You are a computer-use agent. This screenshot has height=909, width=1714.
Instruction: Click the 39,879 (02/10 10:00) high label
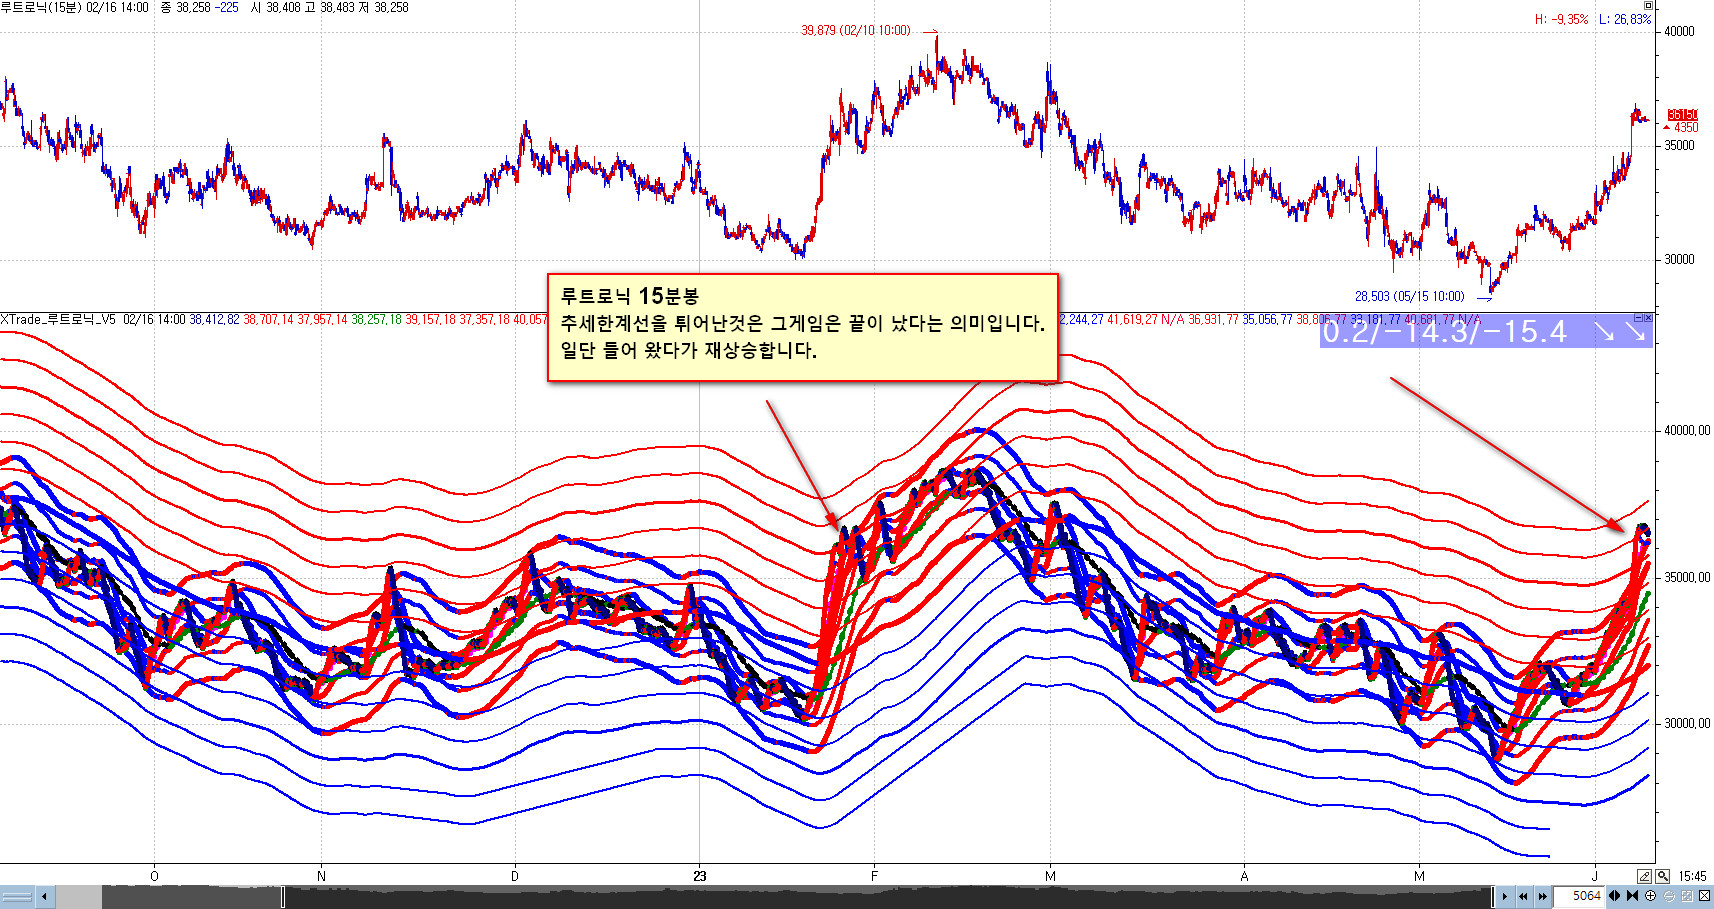[x=855, y=30]
